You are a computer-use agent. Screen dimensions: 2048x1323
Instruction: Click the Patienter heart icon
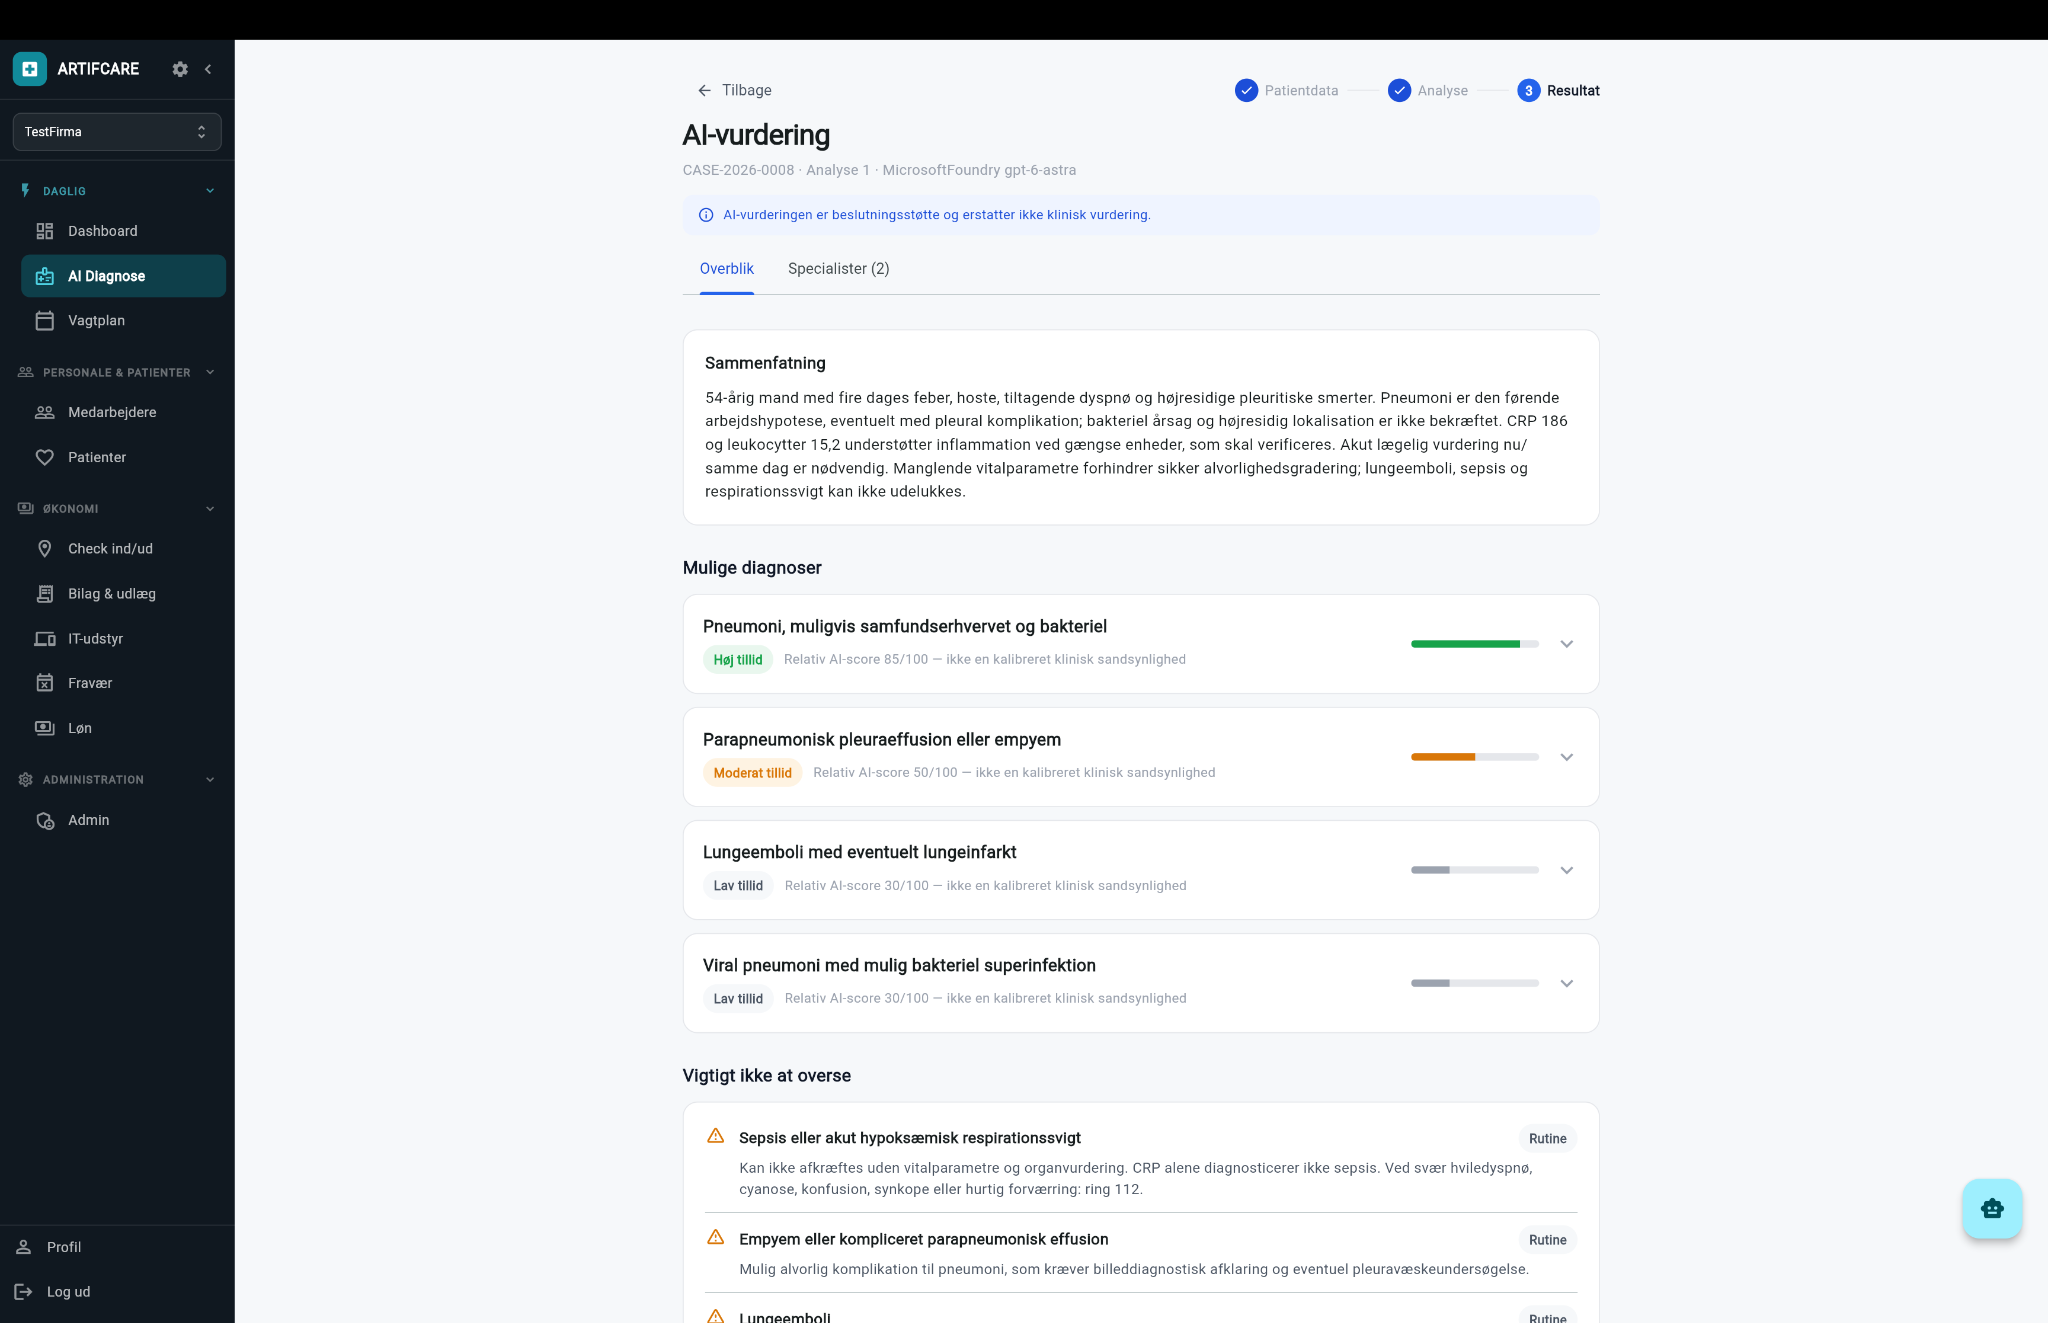pos(45,457)
